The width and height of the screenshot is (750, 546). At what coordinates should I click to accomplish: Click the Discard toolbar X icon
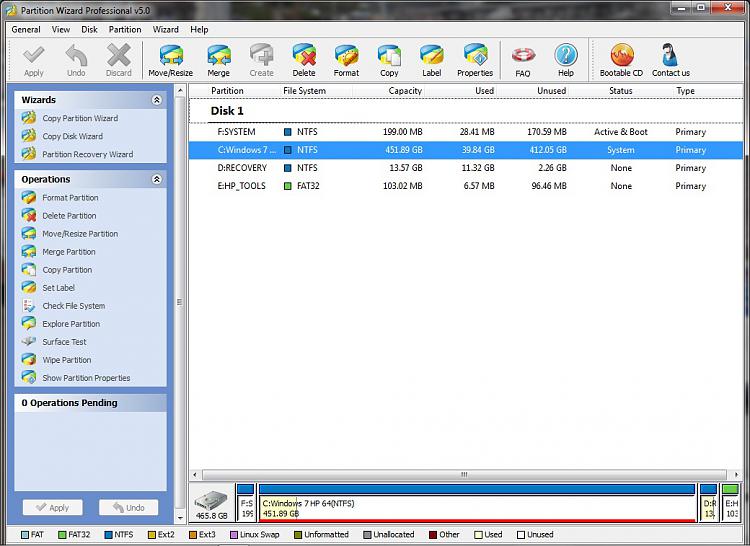[x=119, y=55]
